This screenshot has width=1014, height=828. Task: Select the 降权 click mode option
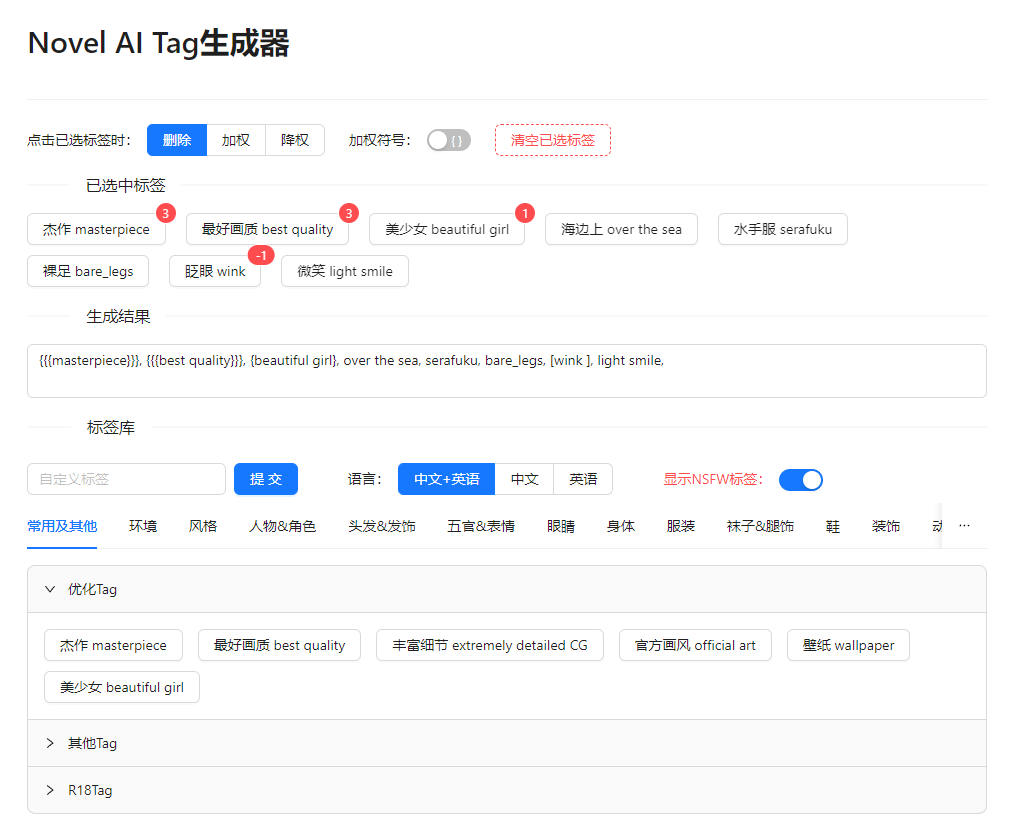(x=295, y=140)
